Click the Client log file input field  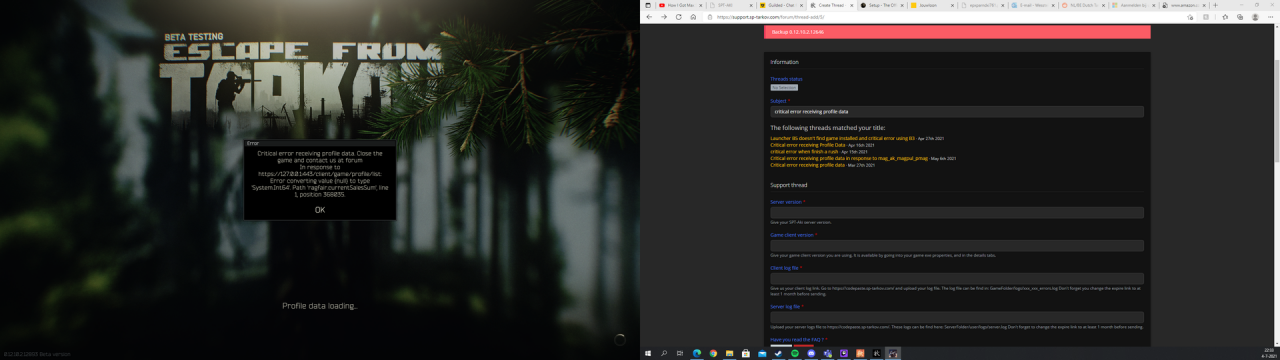tap(957, 279)
